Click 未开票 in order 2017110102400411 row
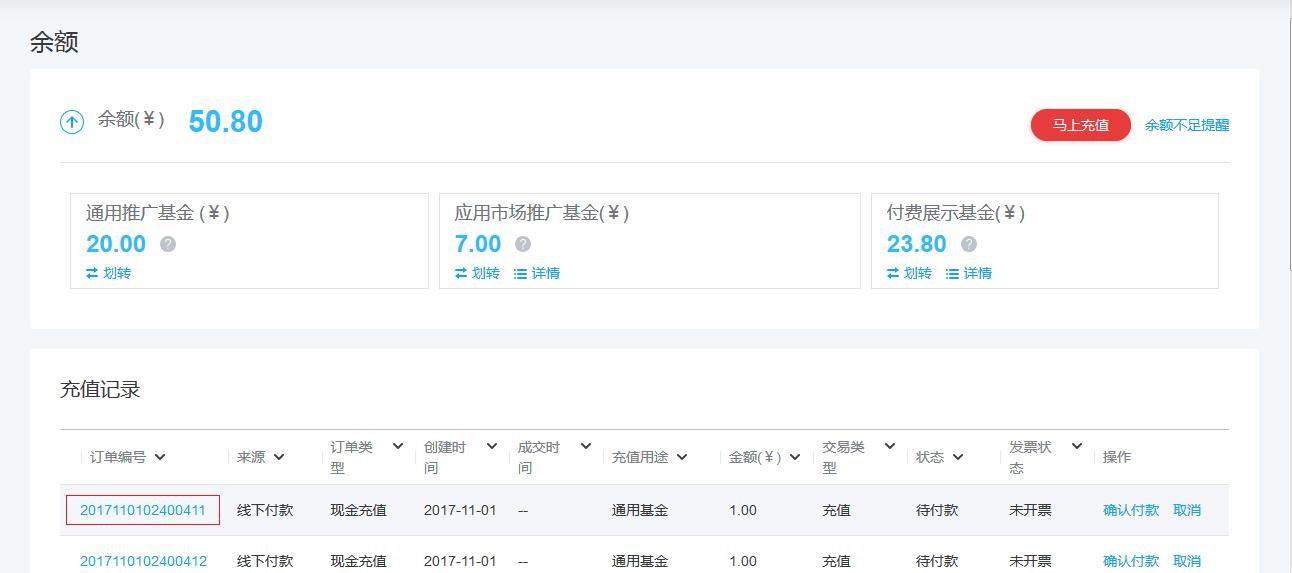Viewport: 1292px width, 573px height. pyautogui.click(x=1030, y=510)
